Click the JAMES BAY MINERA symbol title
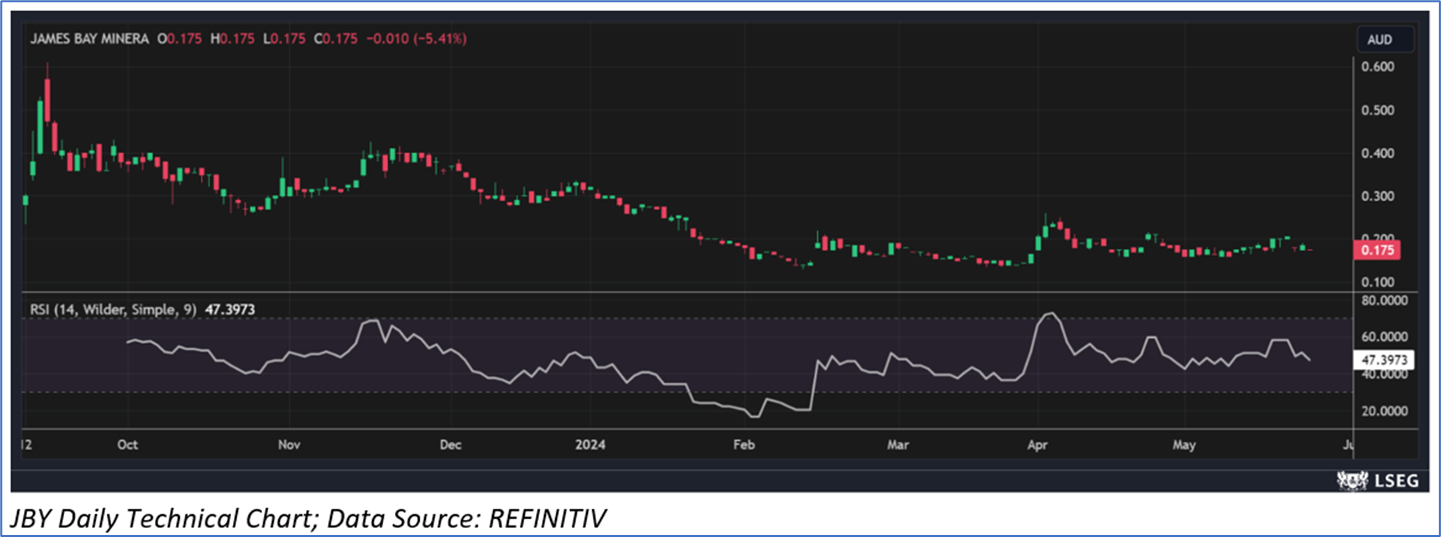The width and height of the screenshot is (1441, 537). coord(88,38)
